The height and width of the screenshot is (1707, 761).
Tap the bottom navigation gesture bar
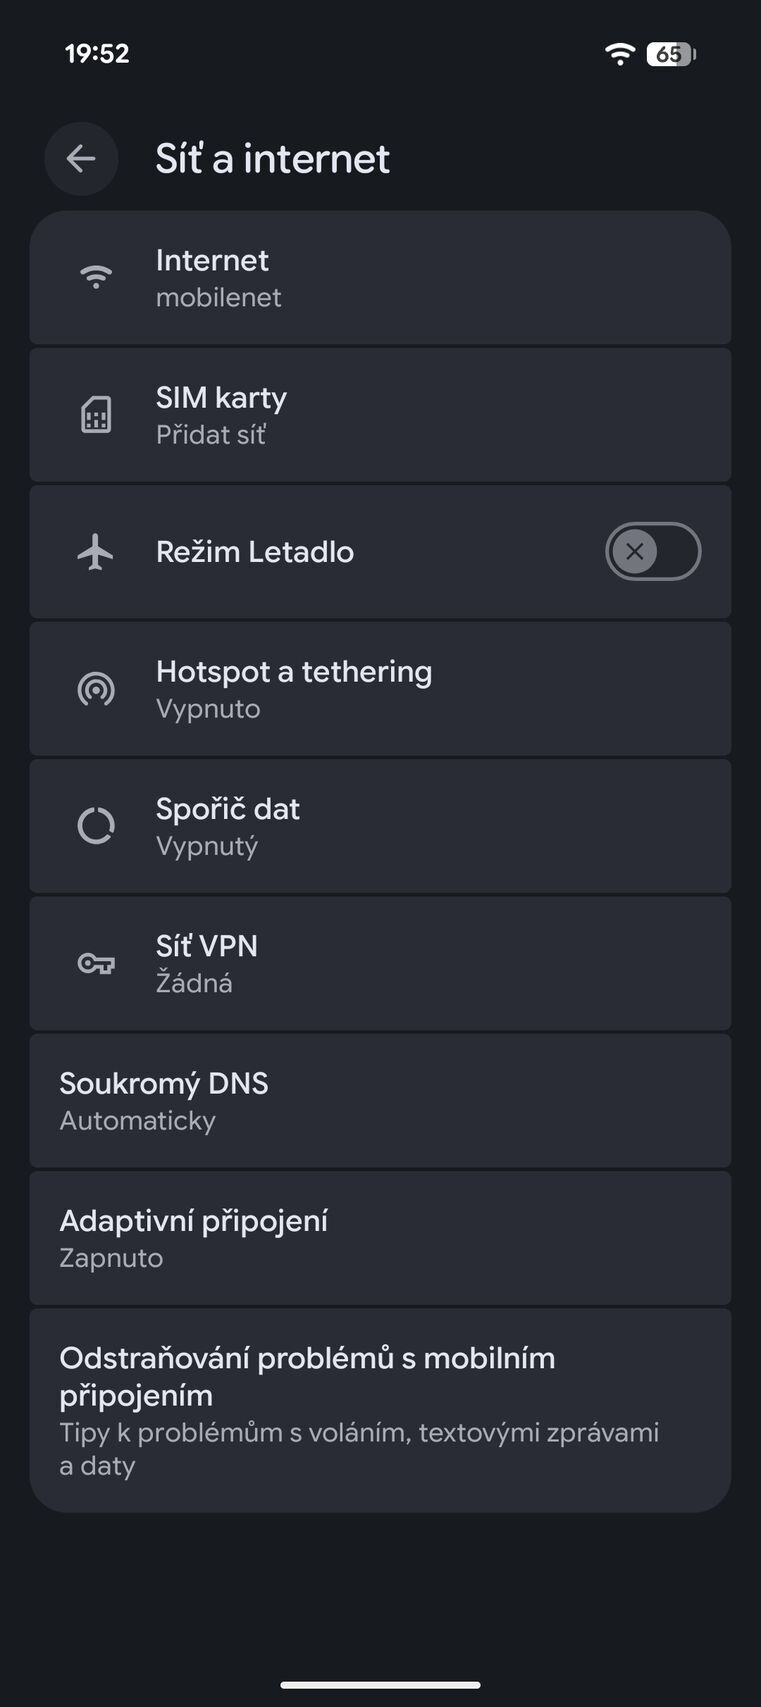[x=380, y=1684]
